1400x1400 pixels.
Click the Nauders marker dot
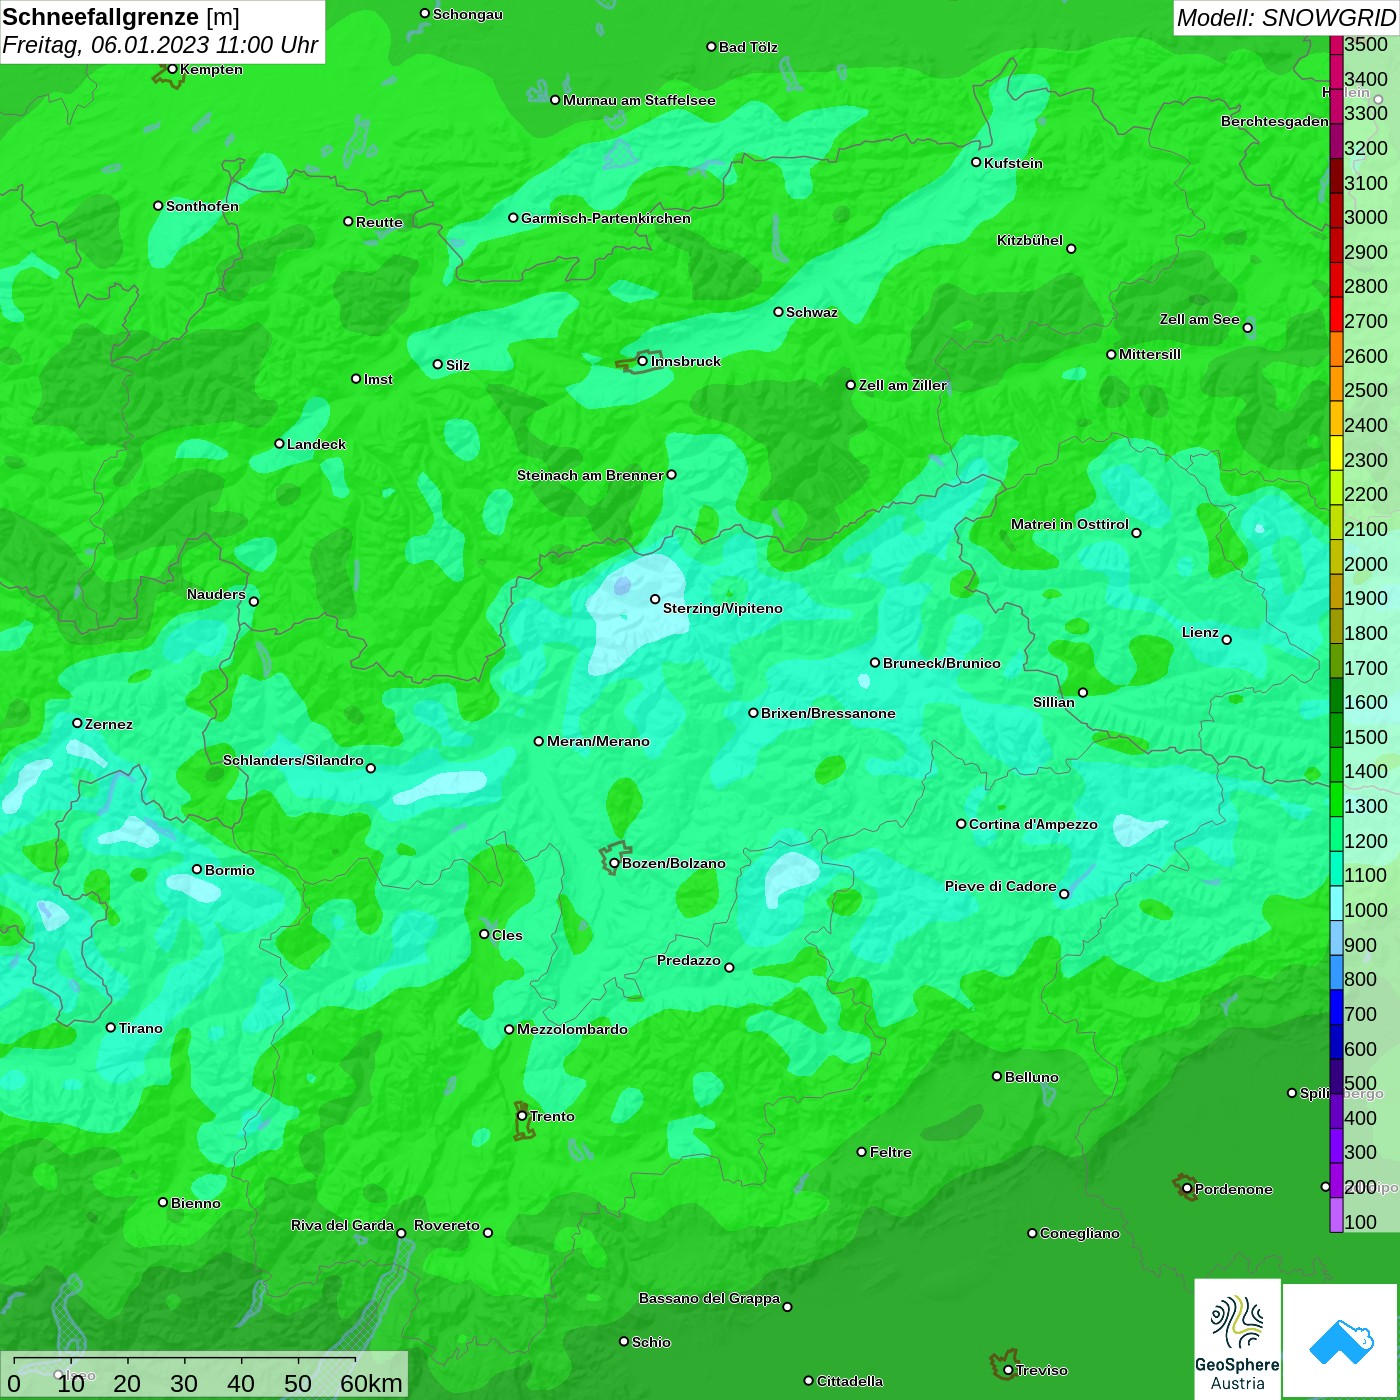[254, 601]
